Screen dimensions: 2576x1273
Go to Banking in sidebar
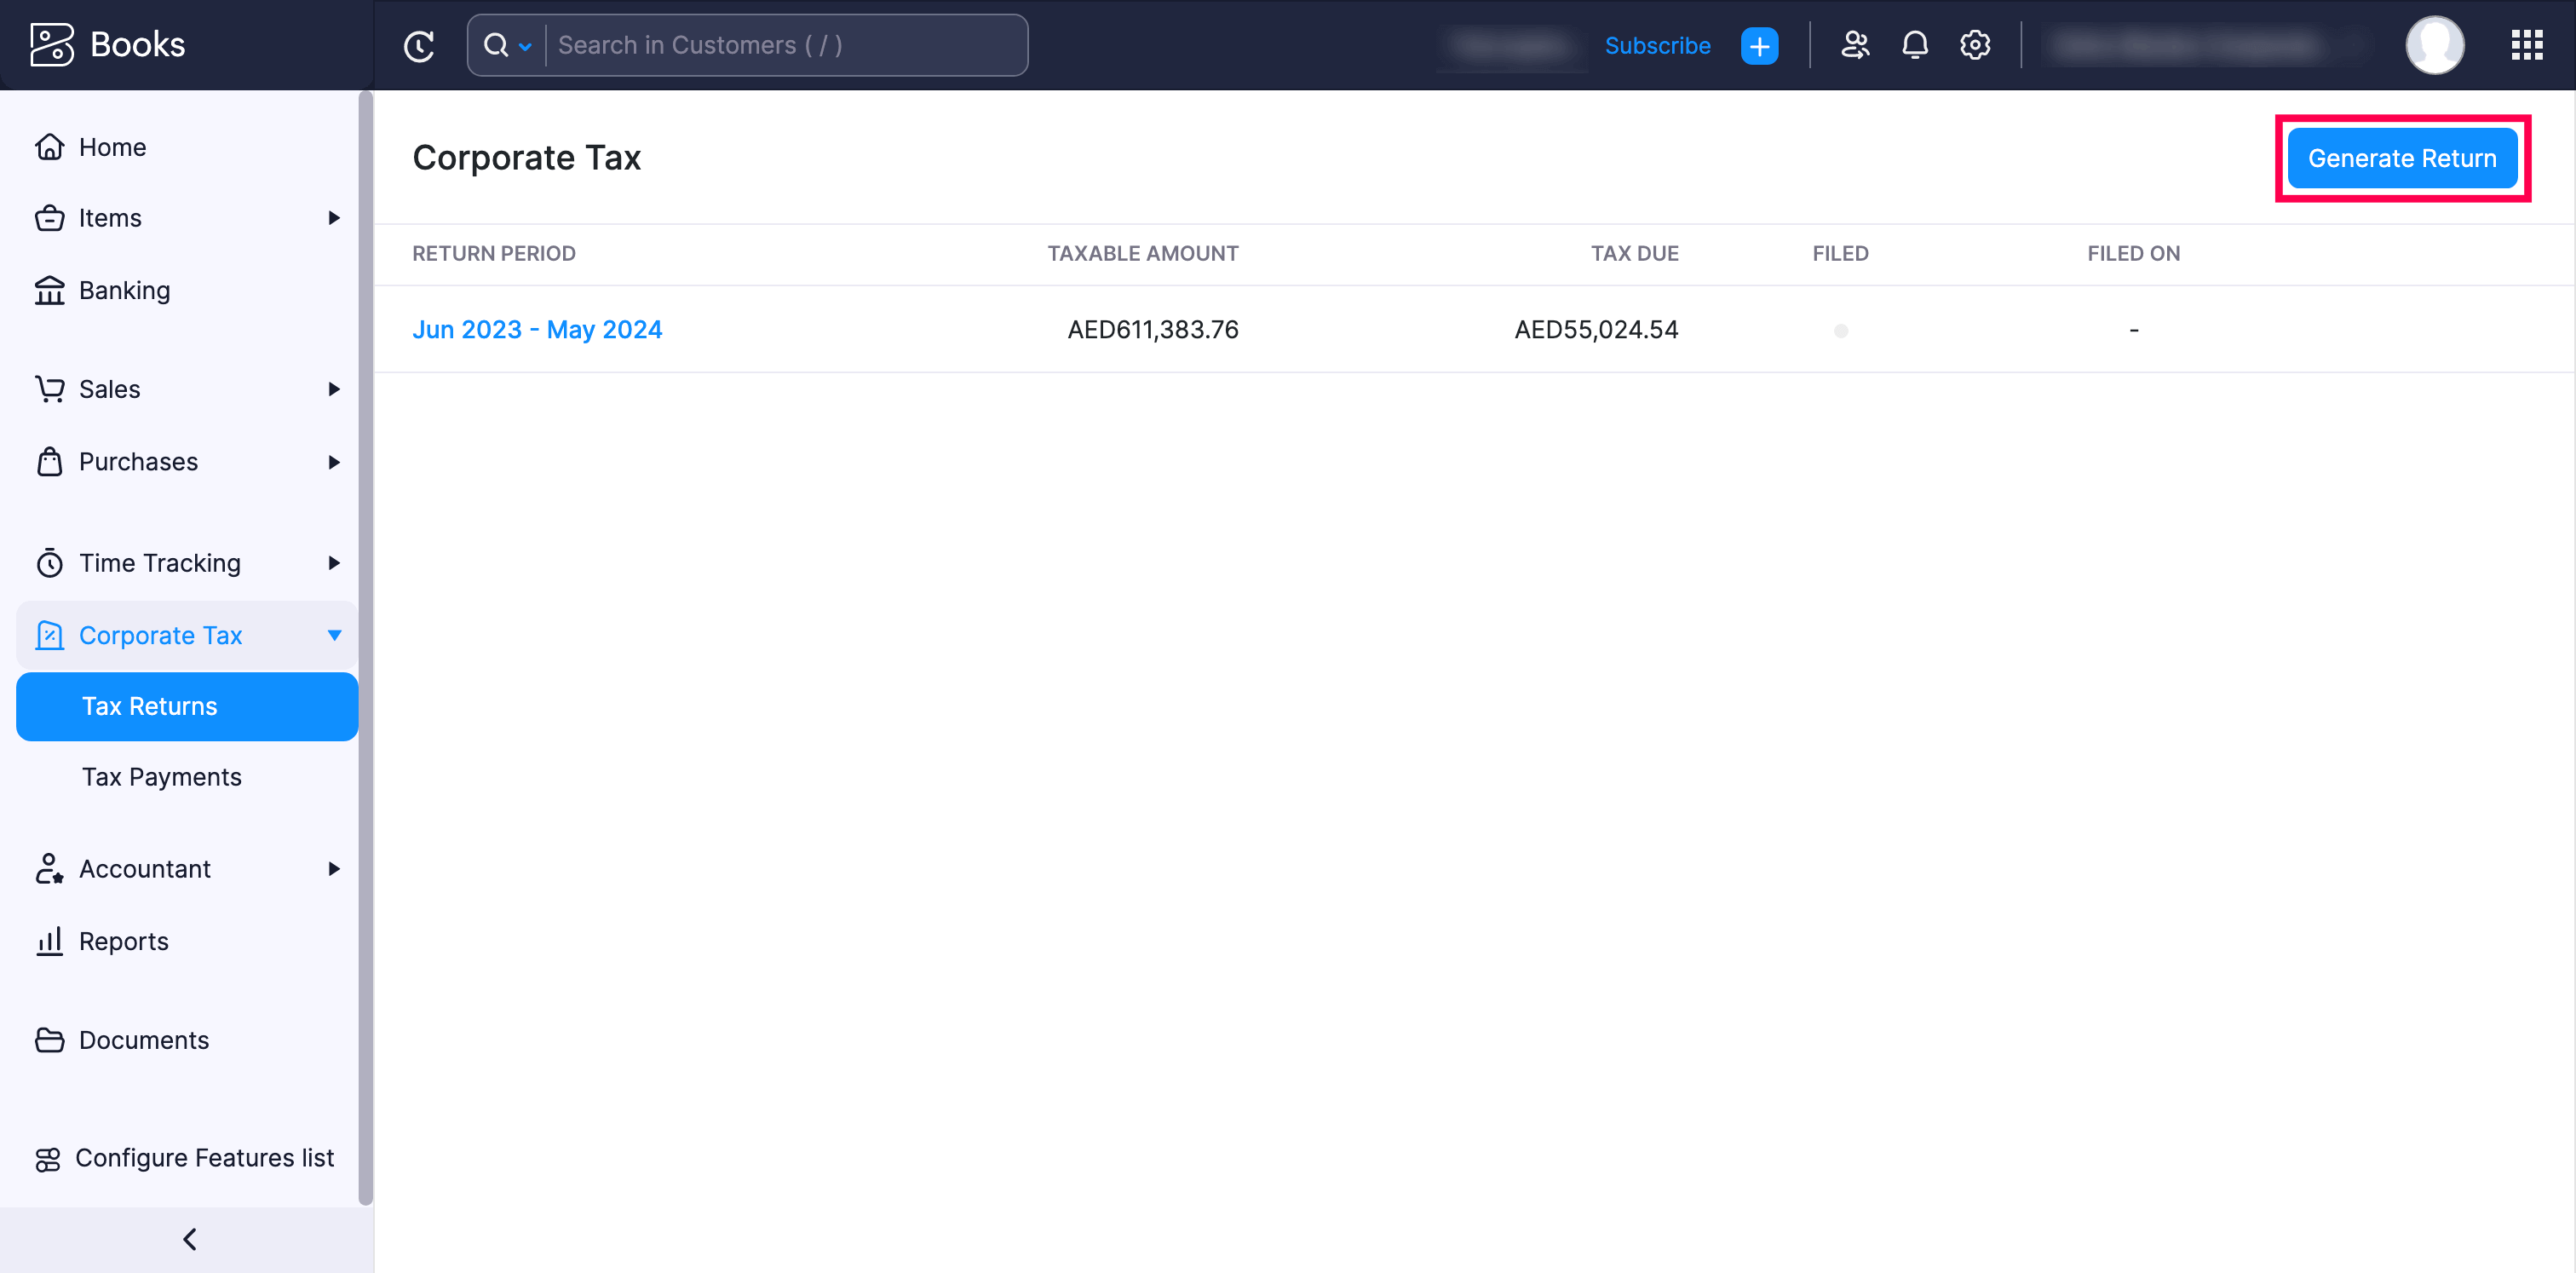[124, 290]
